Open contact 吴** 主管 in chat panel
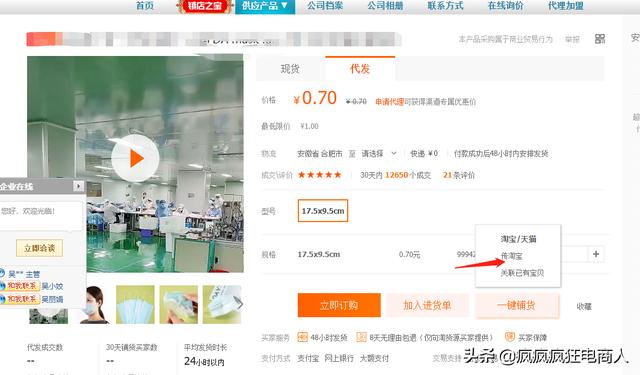 click(x=24, y=274)
